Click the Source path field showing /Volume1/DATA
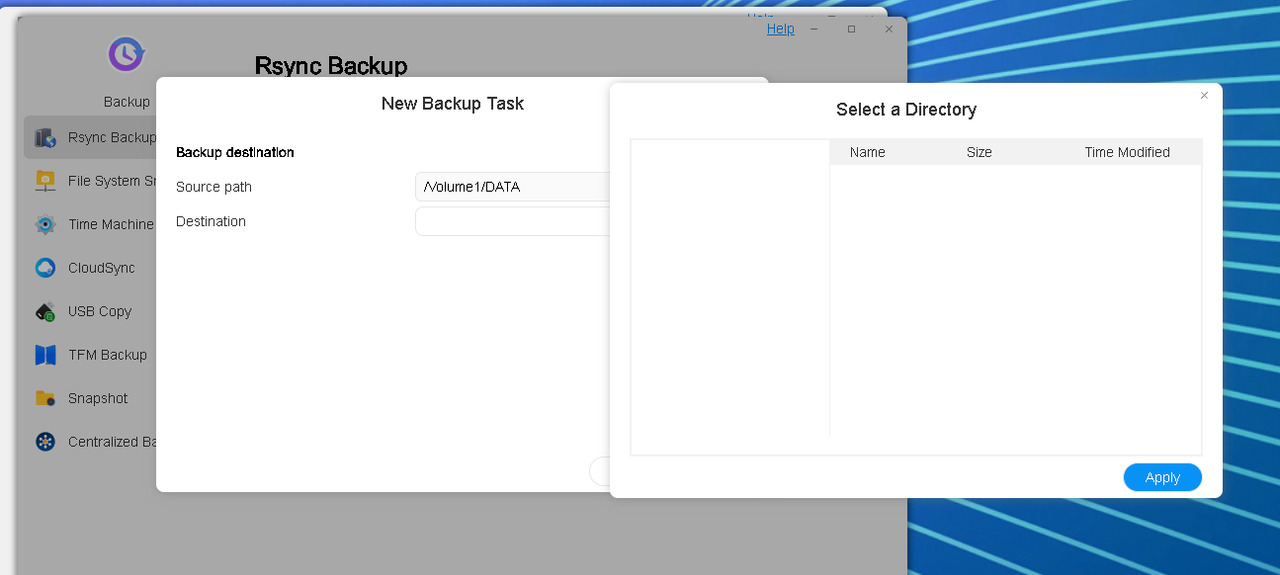The width and height of the screenshot is (1280, 575). tap(512, 187)
